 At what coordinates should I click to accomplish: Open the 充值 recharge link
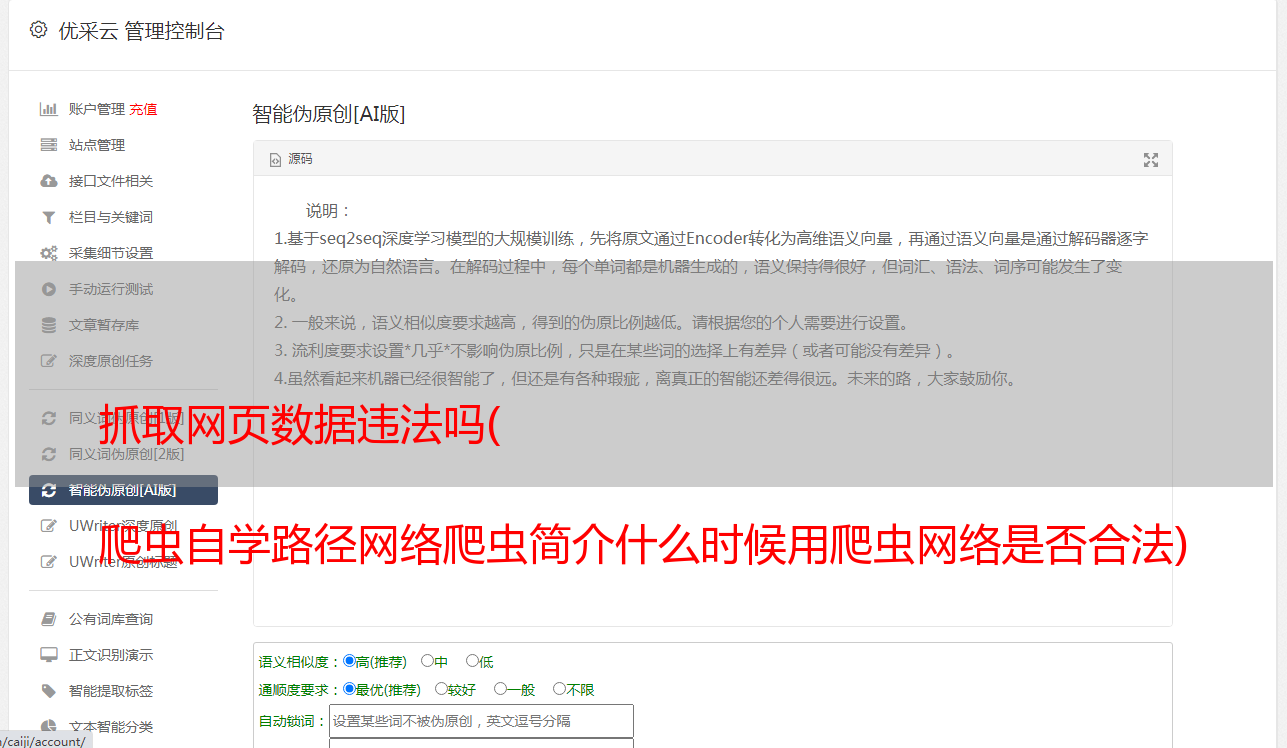click(x=143, y=109)
